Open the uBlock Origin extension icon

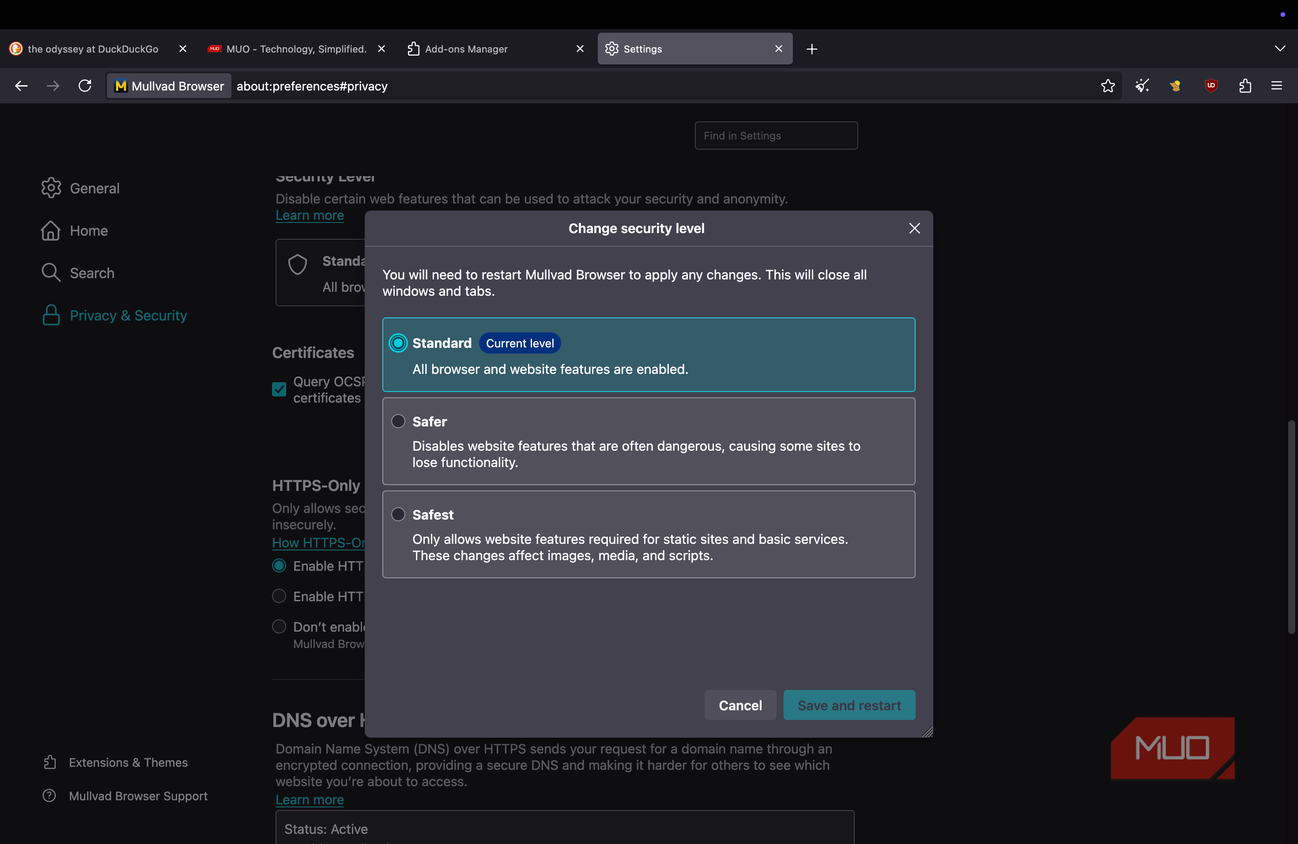point(1211,86)
